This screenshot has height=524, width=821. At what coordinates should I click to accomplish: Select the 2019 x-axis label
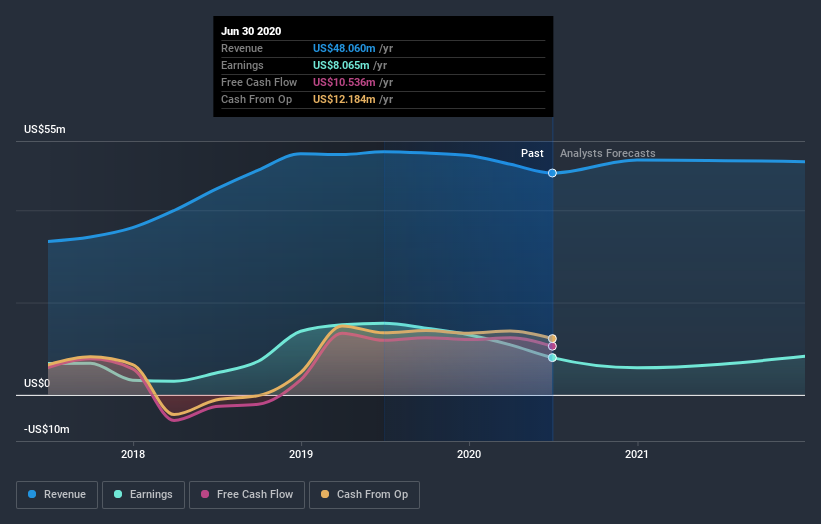tap(301, 454)
